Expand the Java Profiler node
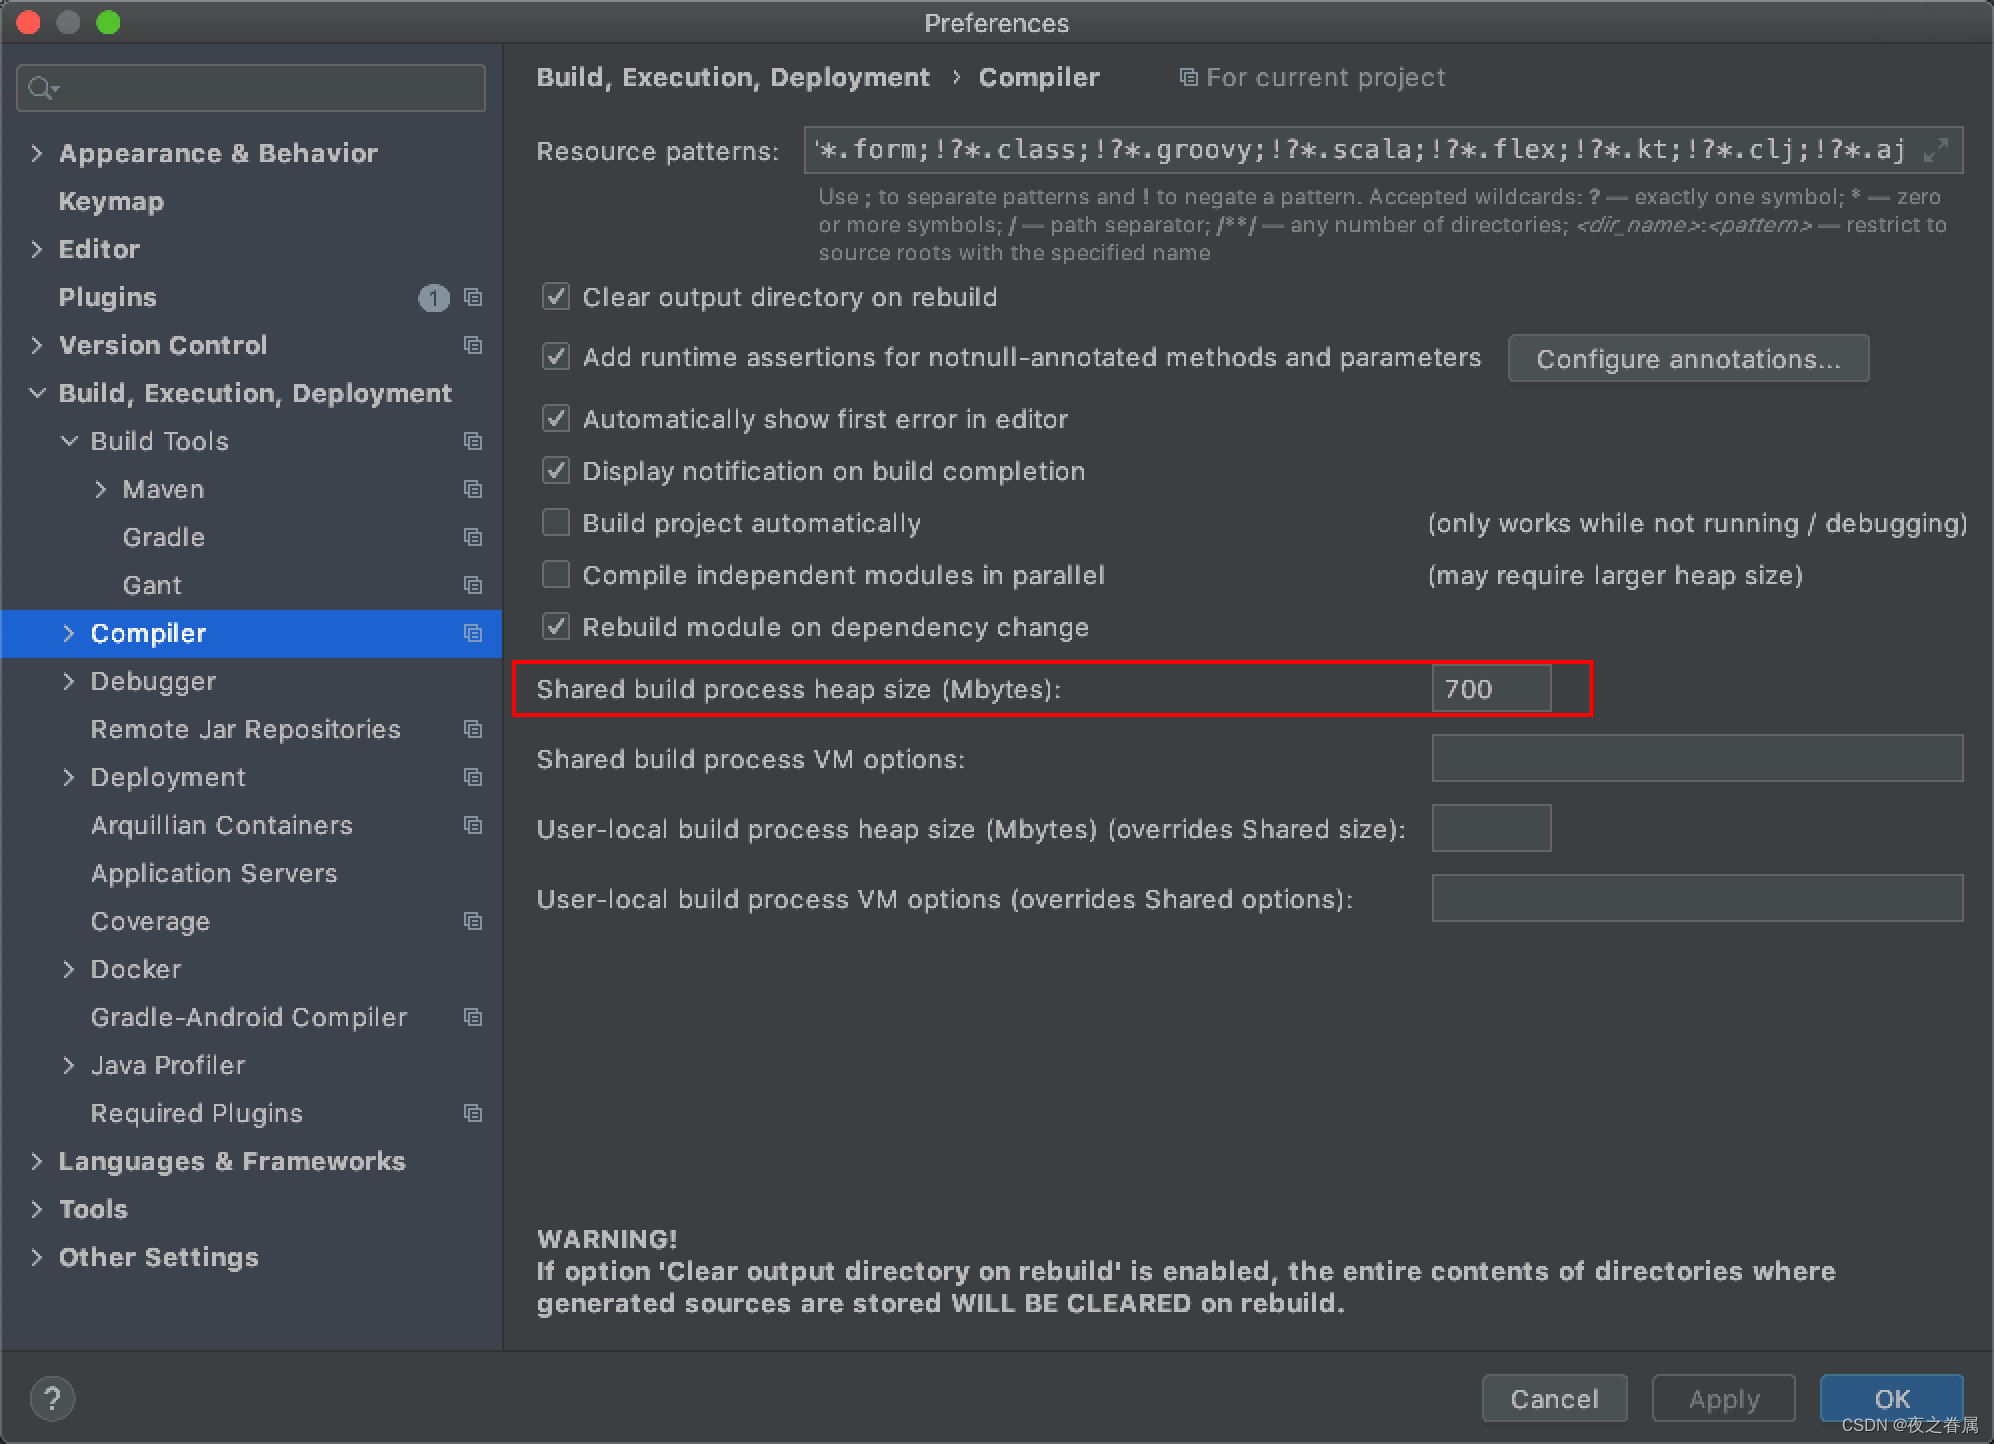Screen dimensions: 1994x1444 (x=69, y=1065)
